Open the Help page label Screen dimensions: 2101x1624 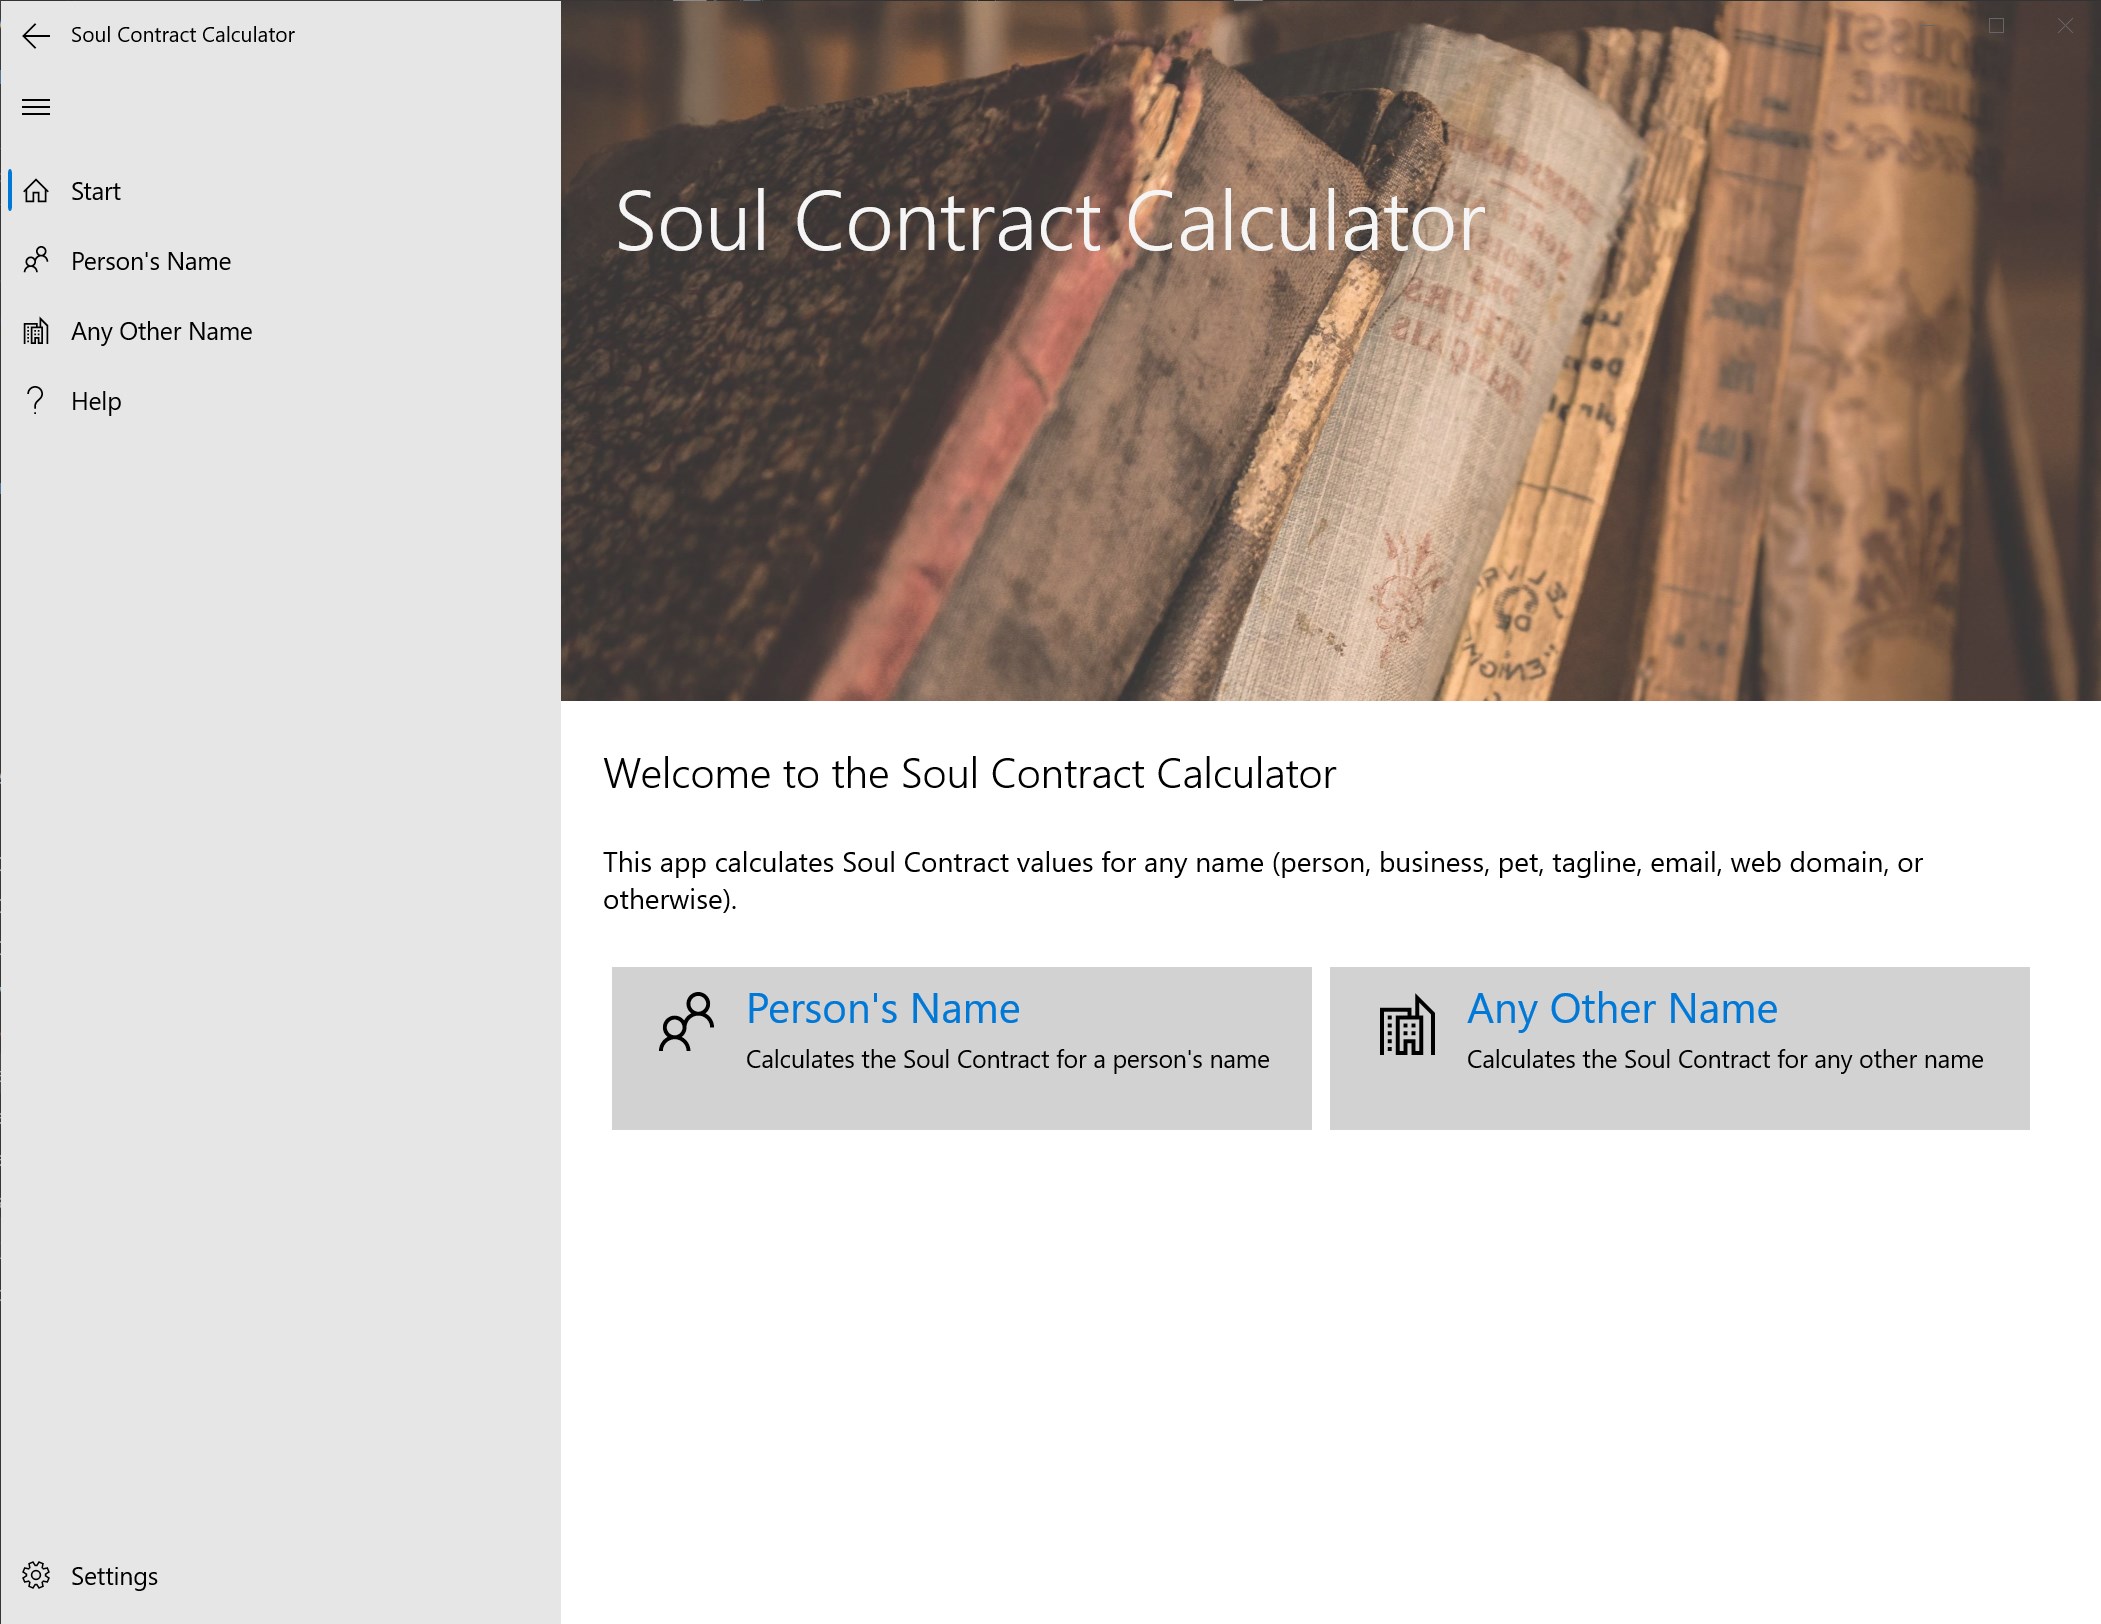click(x=96, y=401)
